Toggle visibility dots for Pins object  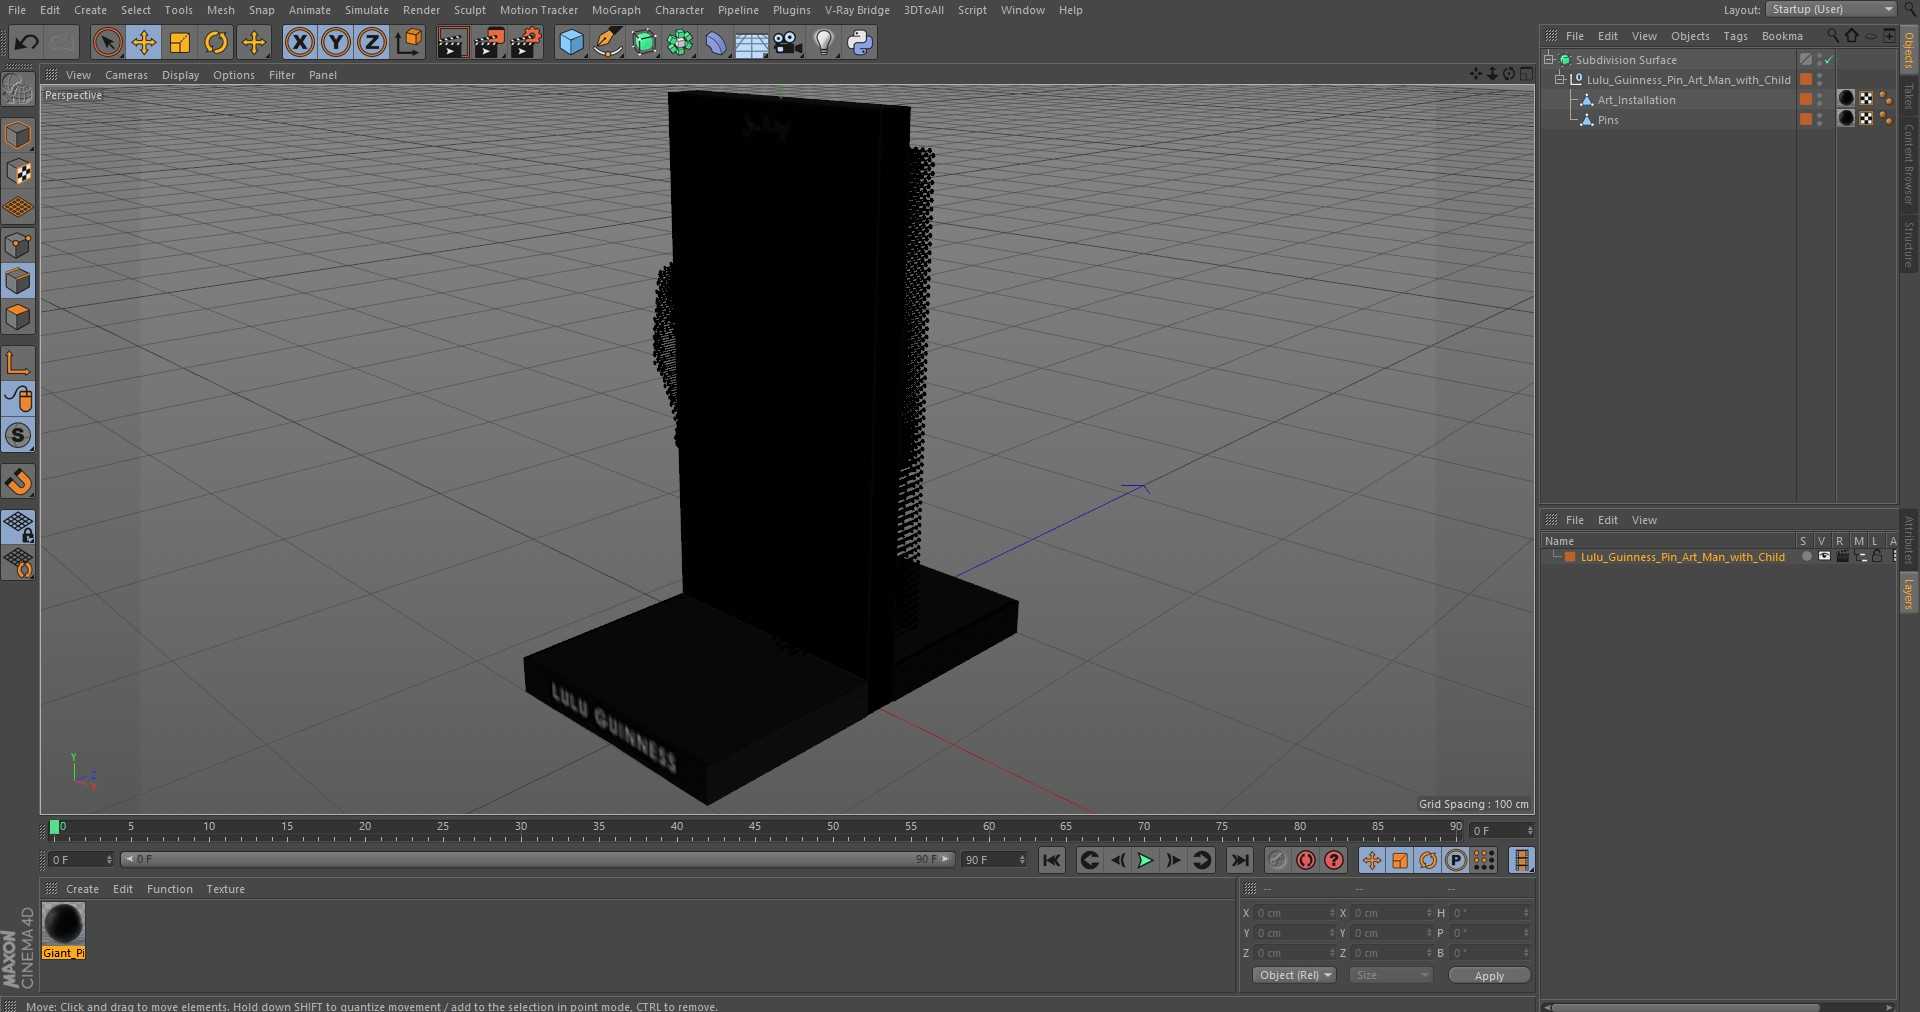pyautogui.click(x=1820, y=119)
